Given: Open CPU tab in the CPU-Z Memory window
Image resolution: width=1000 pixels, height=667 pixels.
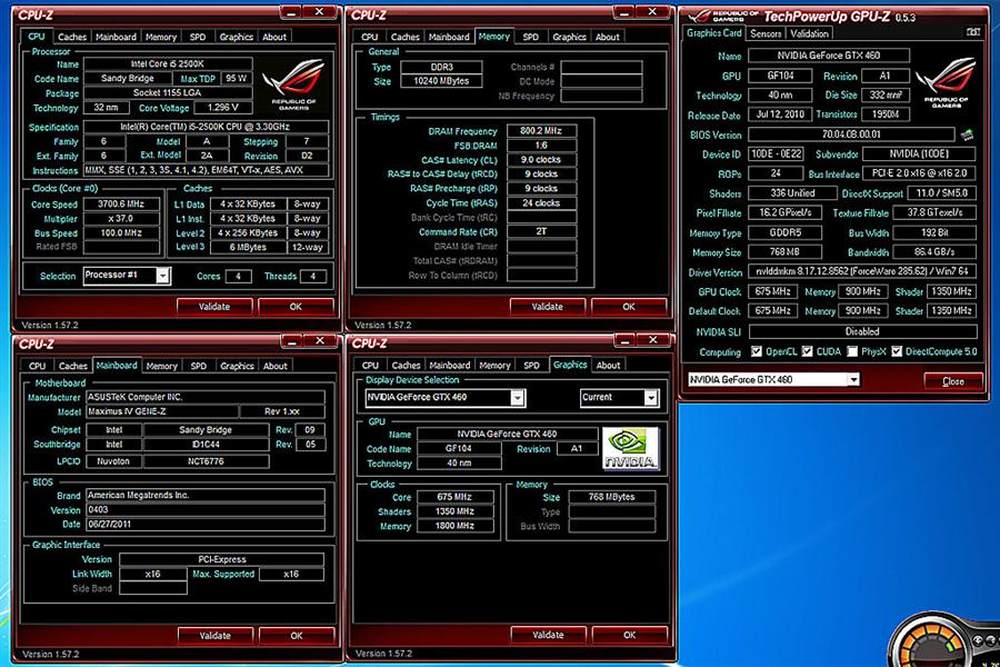Looking at the screenshot, I should click(369, 37).
